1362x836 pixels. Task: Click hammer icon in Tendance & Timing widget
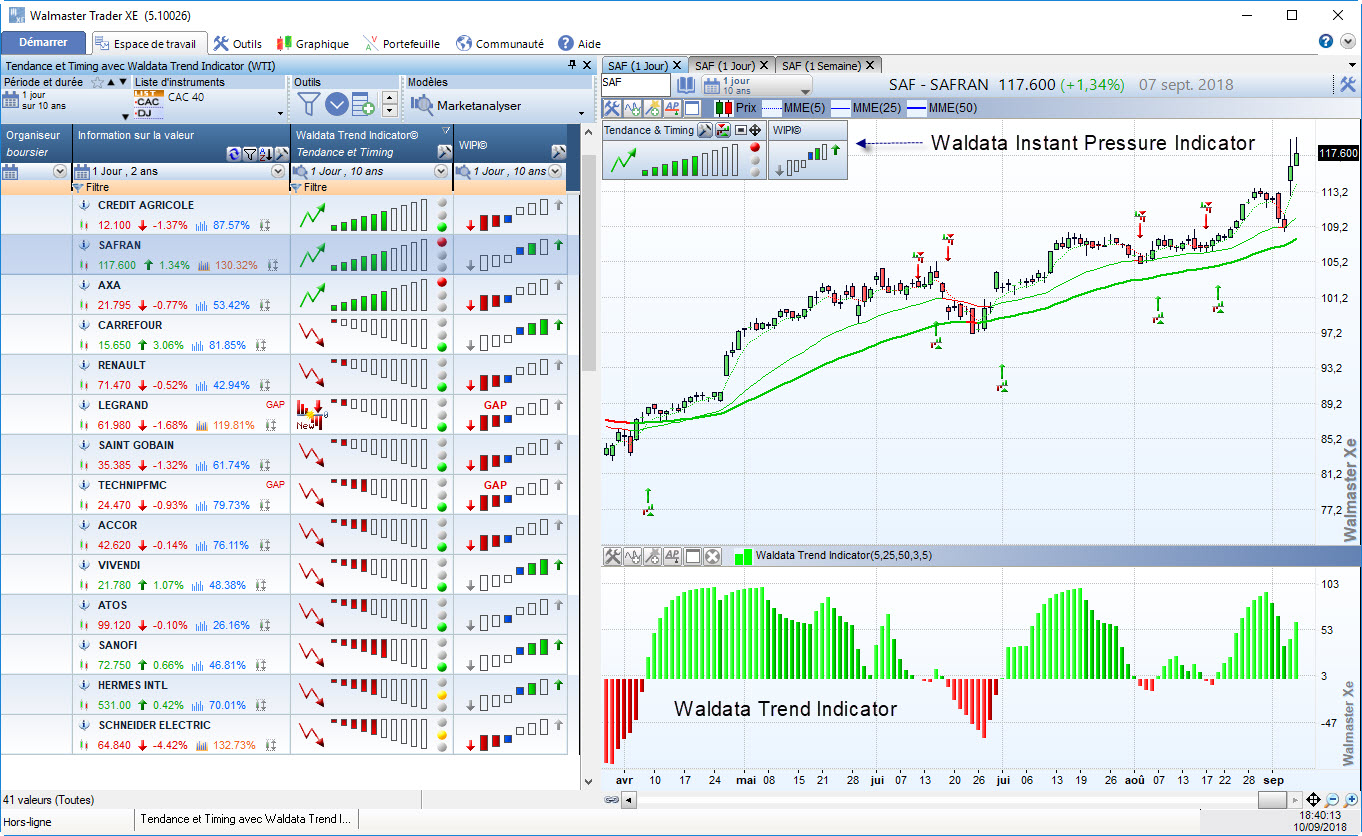coord(705,130)
